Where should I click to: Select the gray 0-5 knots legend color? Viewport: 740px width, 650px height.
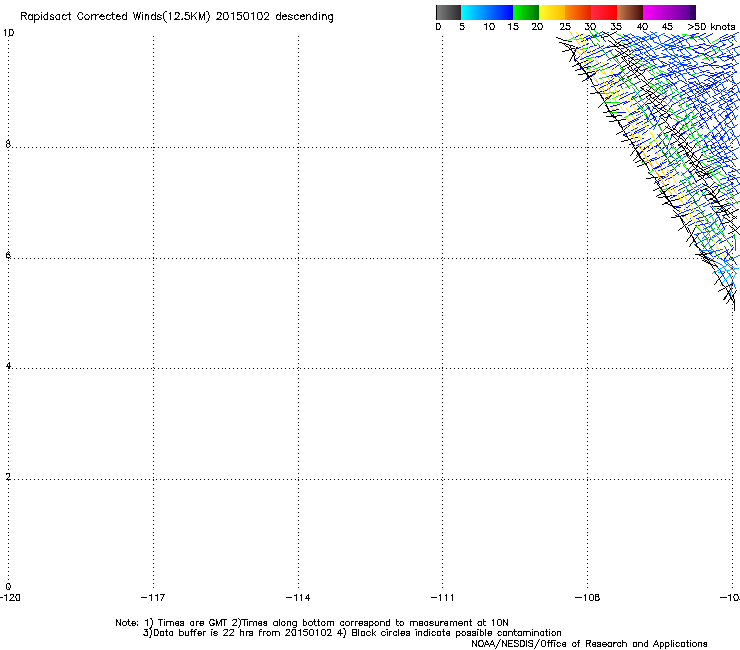tap(448, 12)
